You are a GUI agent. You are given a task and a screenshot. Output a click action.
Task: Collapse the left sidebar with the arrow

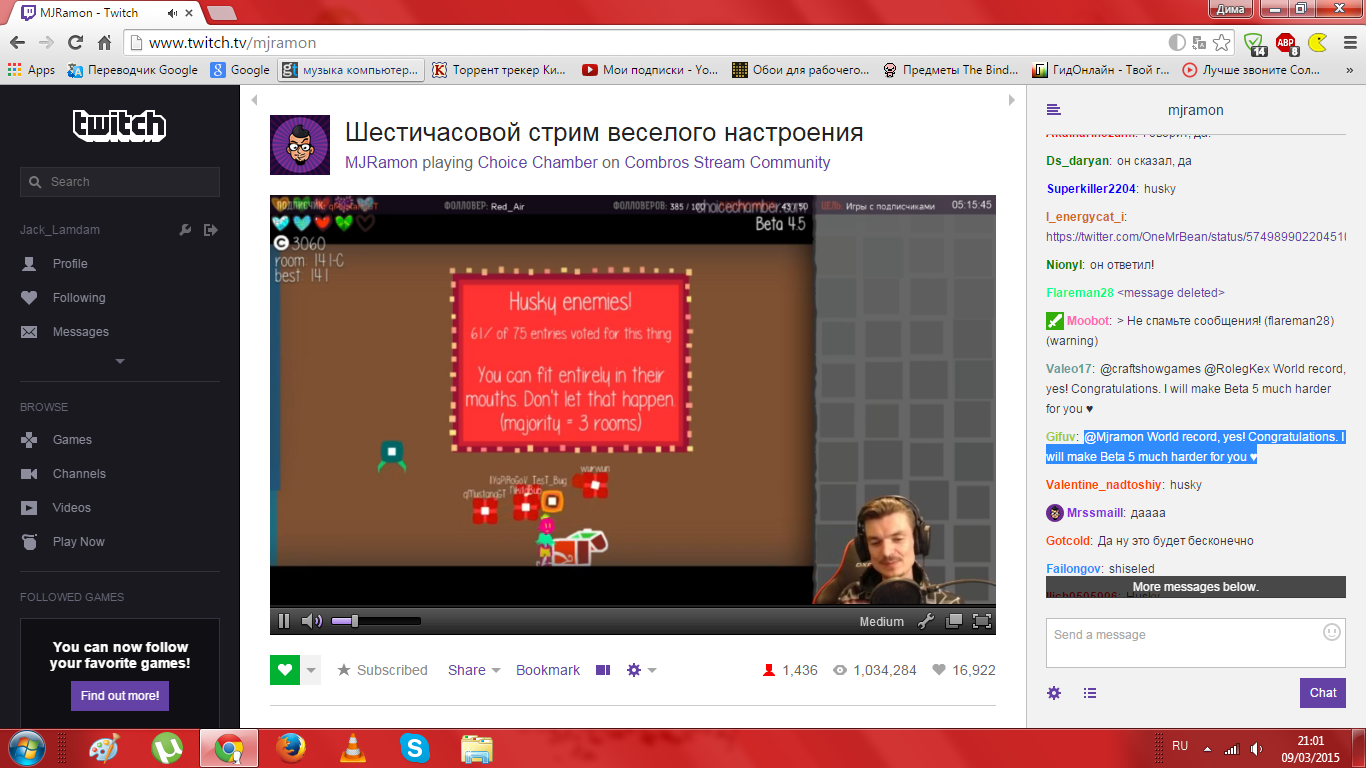tap(254, 100)
